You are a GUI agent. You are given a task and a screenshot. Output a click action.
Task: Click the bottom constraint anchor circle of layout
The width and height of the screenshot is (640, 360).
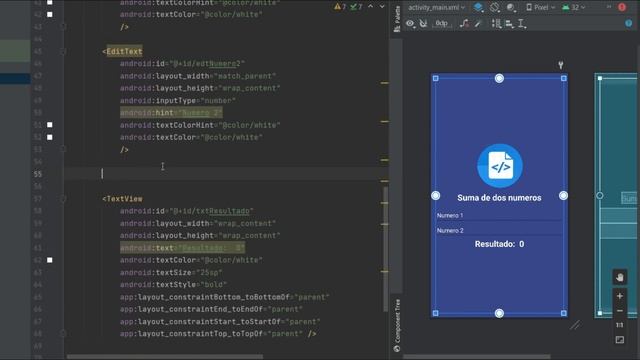tap(499, 313)
